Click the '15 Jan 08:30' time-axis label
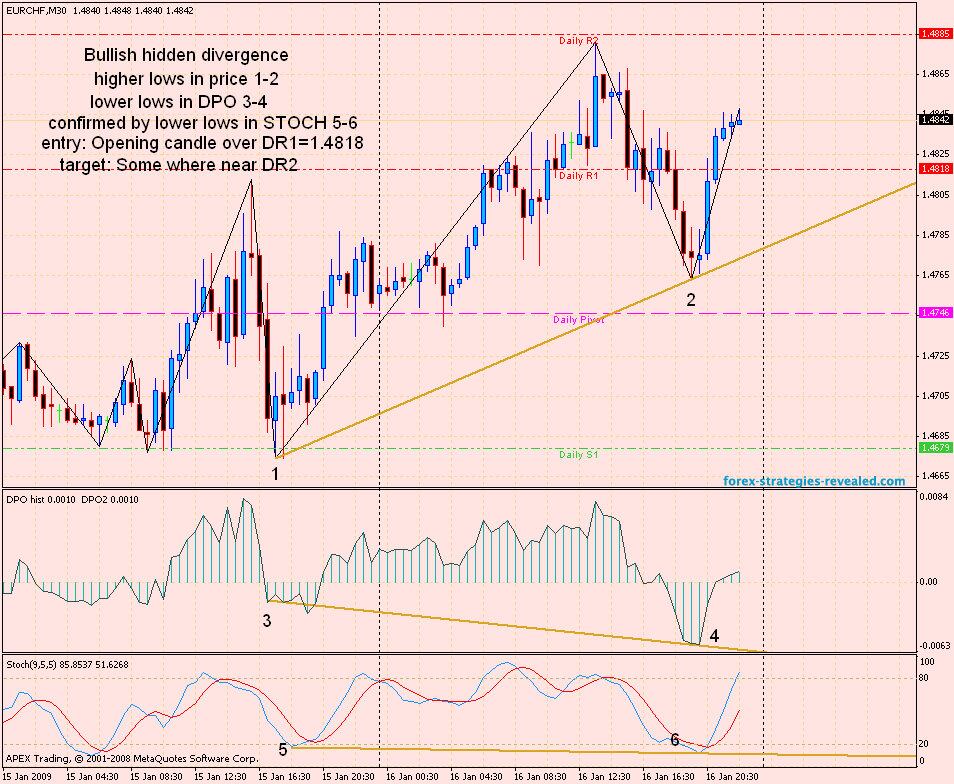This screenshot has height=784, width=954. tap(156, 777)
